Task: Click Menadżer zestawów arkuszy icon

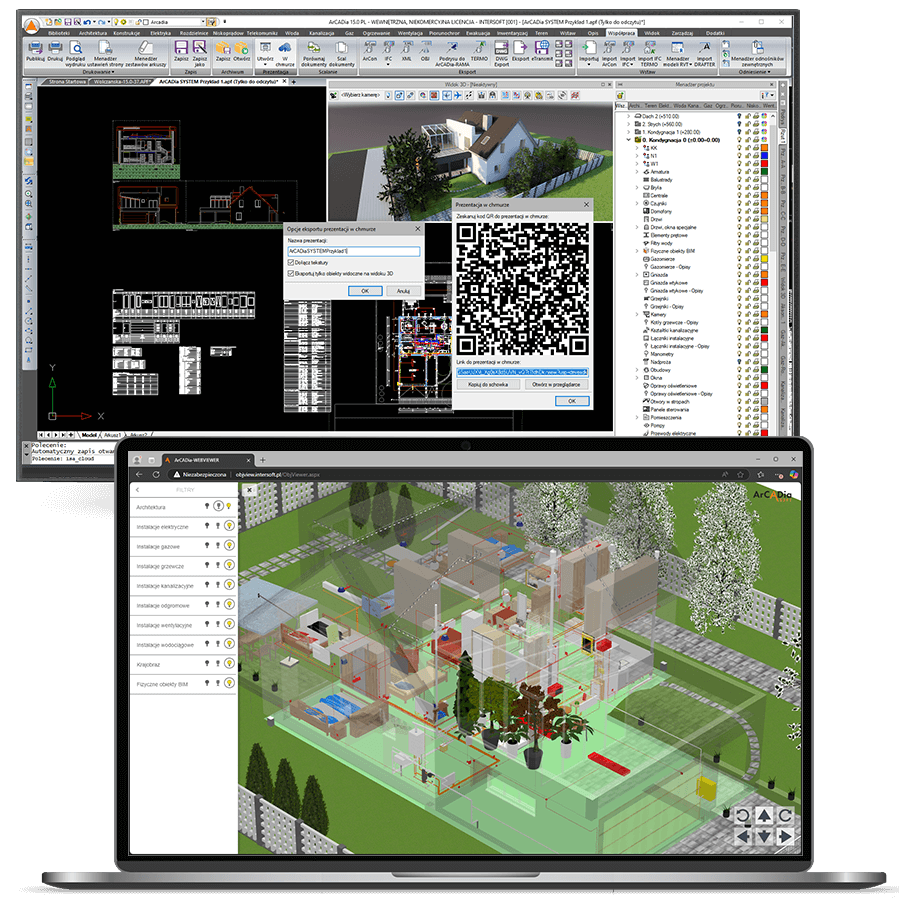Action: point(146,48)
